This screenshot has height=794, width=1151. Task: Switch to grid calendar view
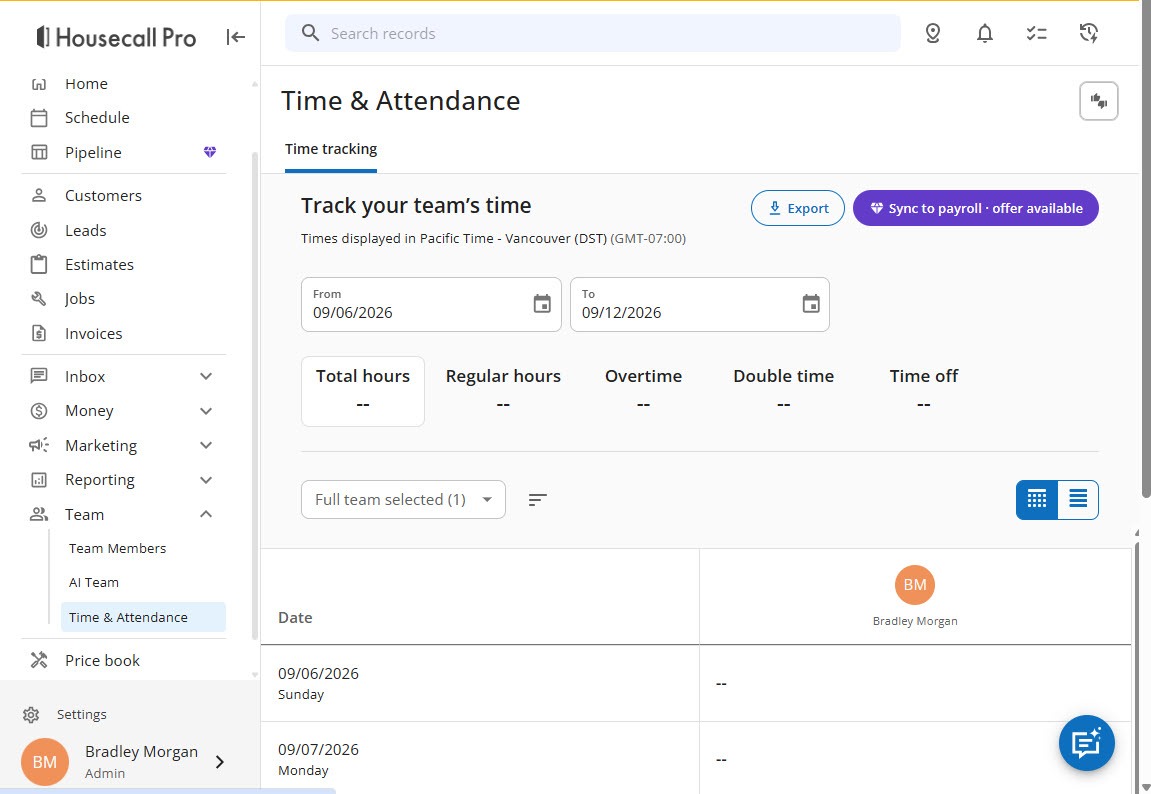(1036, 500)
